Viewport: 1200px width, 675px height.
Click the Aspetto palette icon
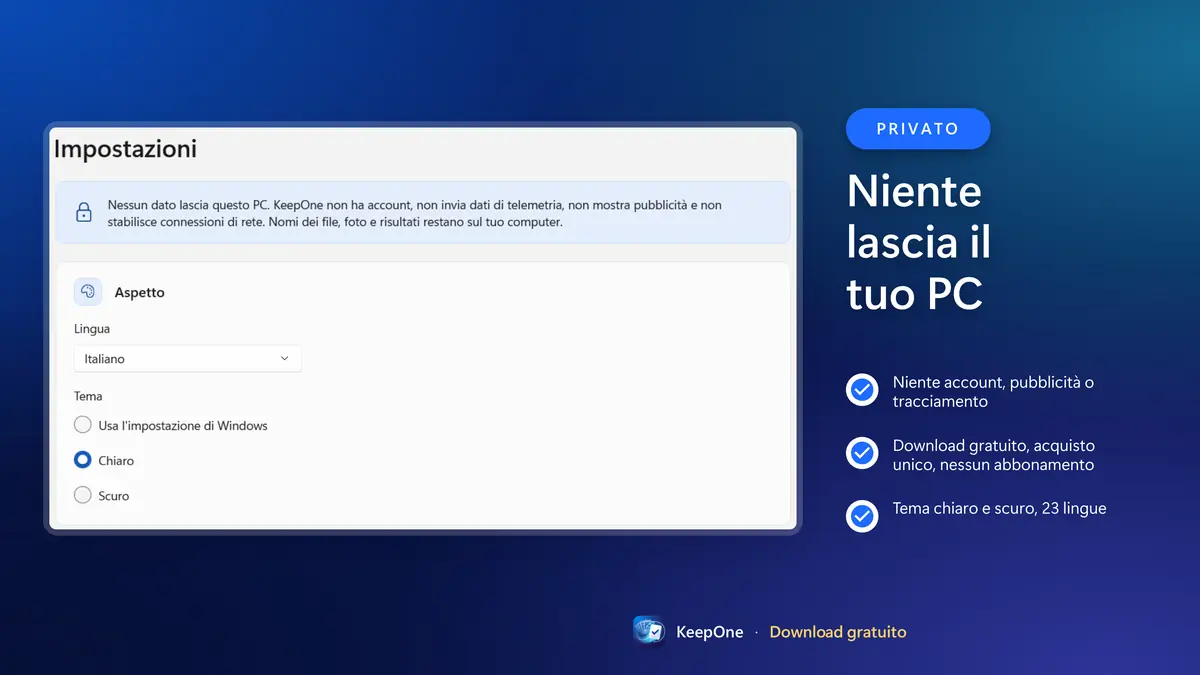pyautogui.click(x=88, y=292)
